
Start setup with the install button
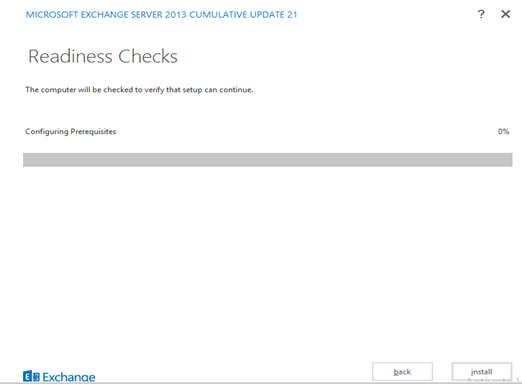(482, 371)
